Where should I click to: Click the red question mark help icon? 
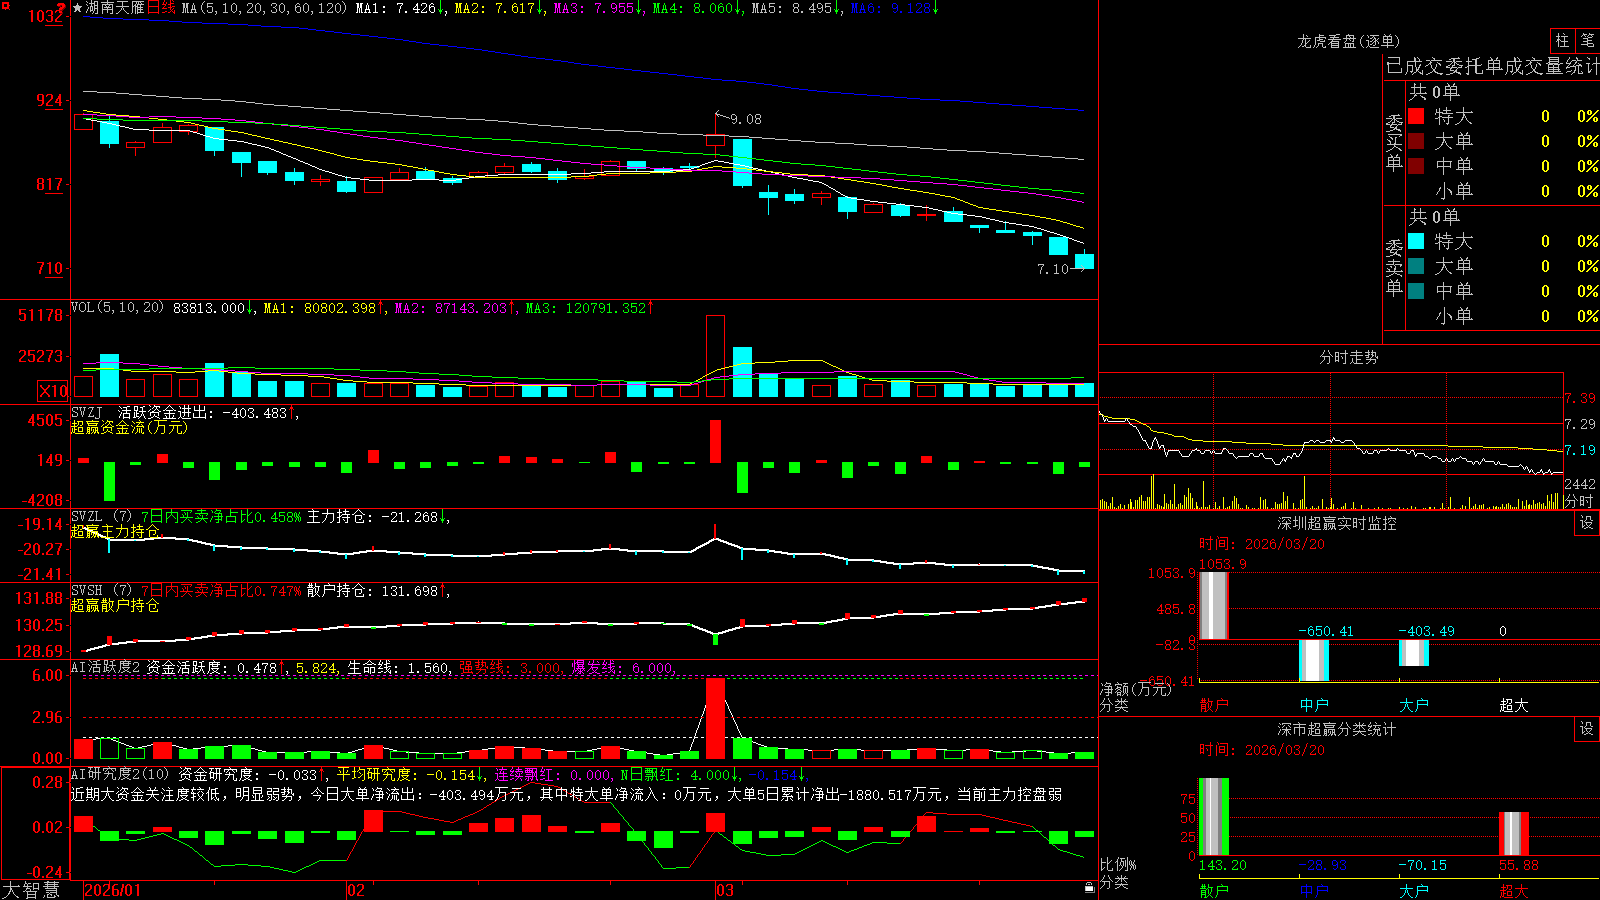tap(61, 8)
